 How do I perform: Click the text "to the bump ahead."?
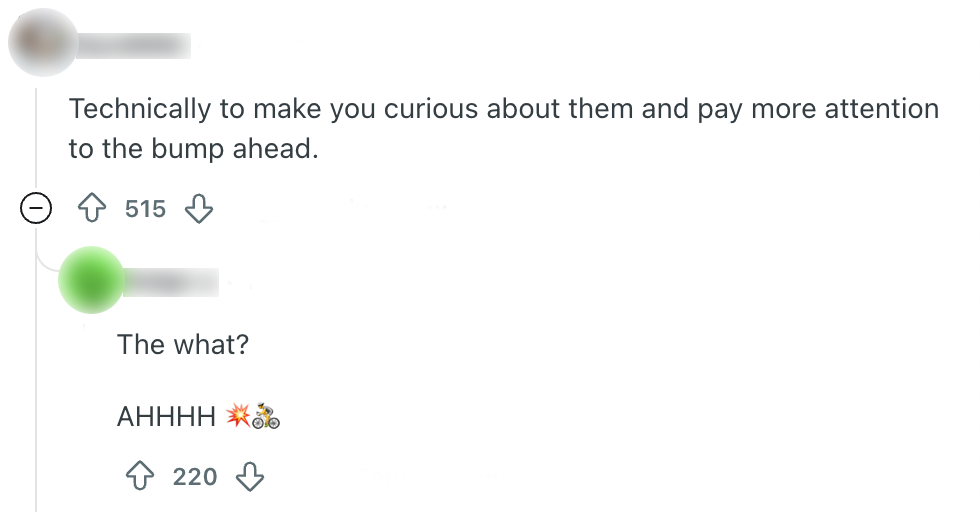(x=192, y=149)
